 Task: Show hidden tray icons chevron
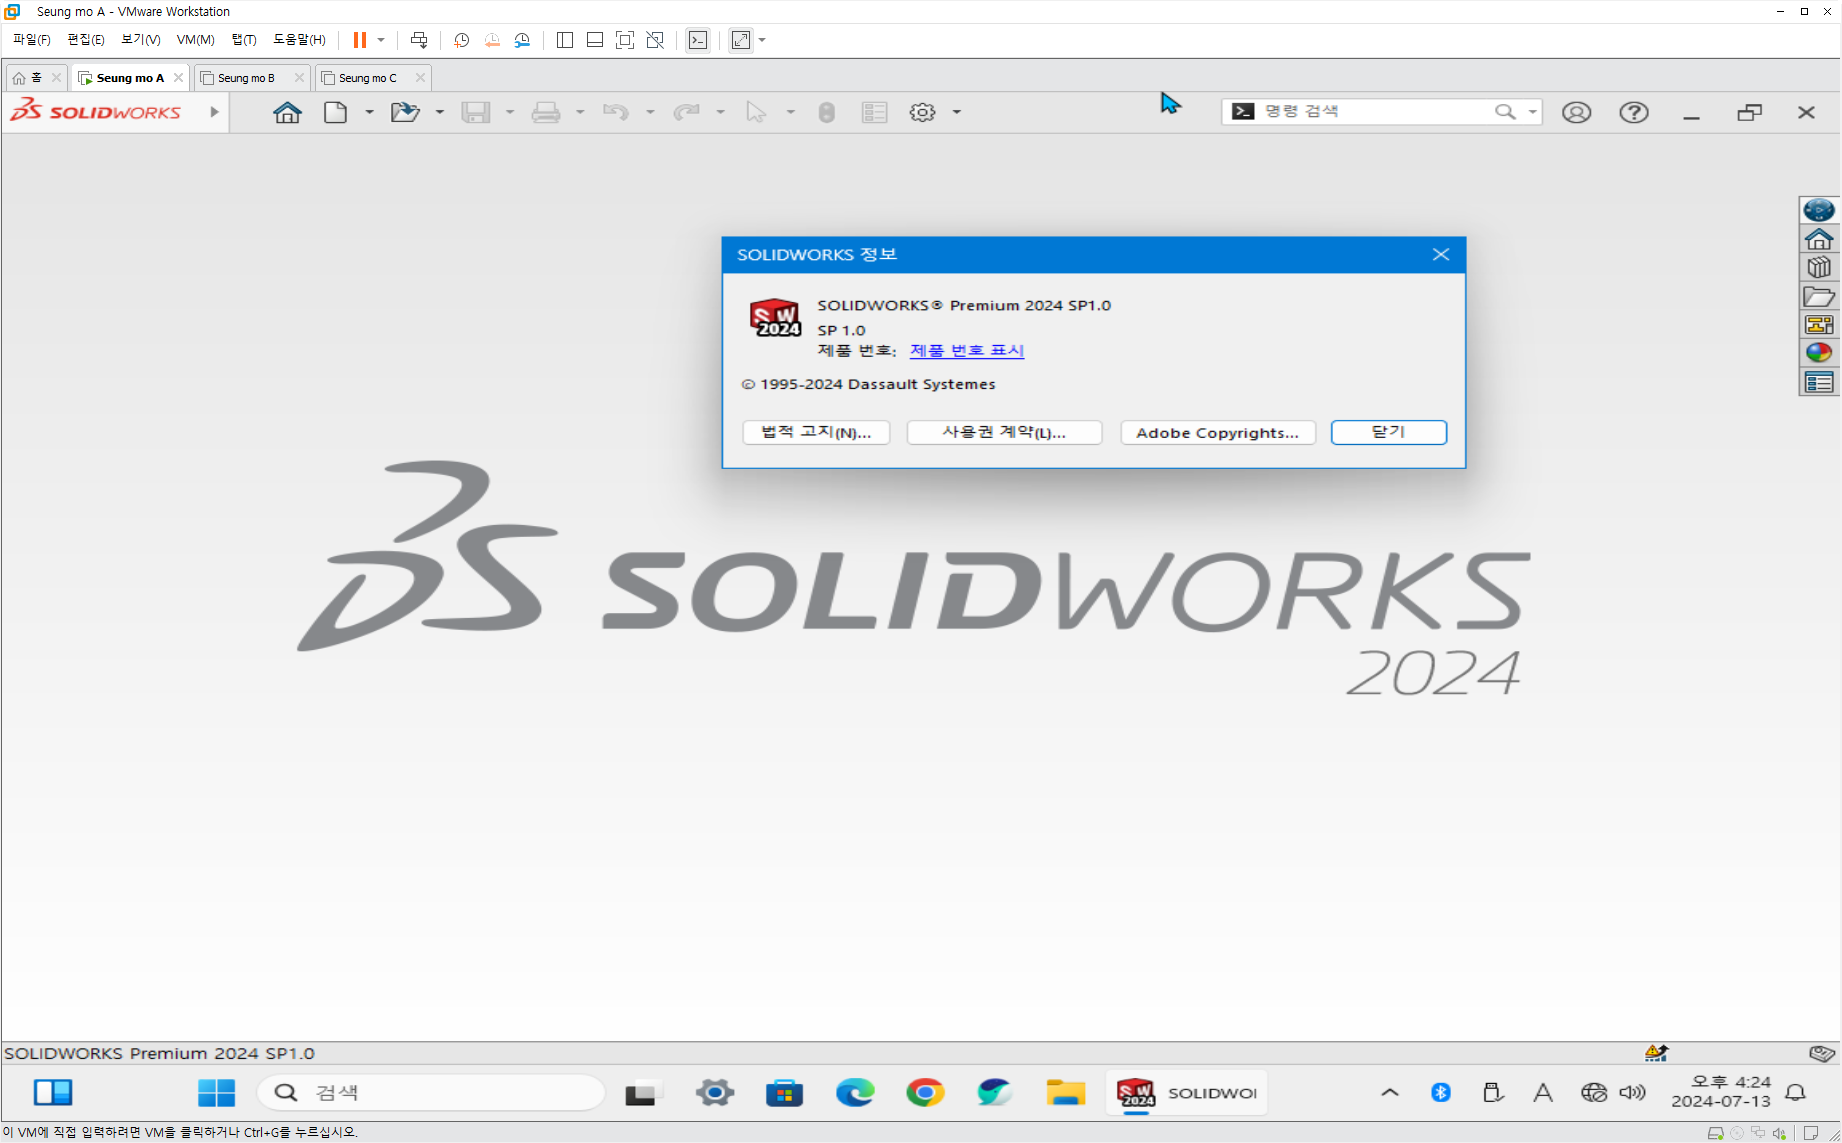pos(1390,1092)
